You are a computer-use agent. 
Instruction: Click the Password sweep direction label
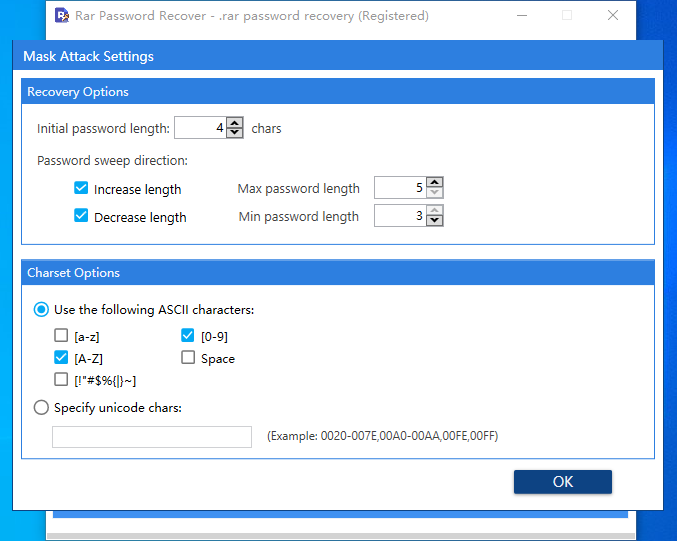tap(112, 161)
